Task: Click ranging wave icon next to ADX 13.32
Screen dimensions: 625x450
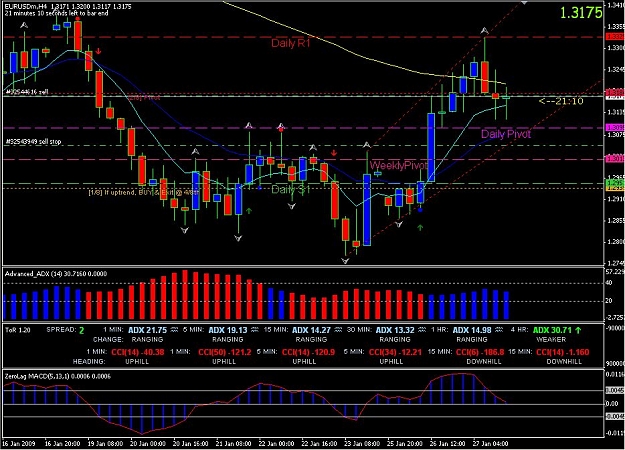Action: [x=422, y=330]
